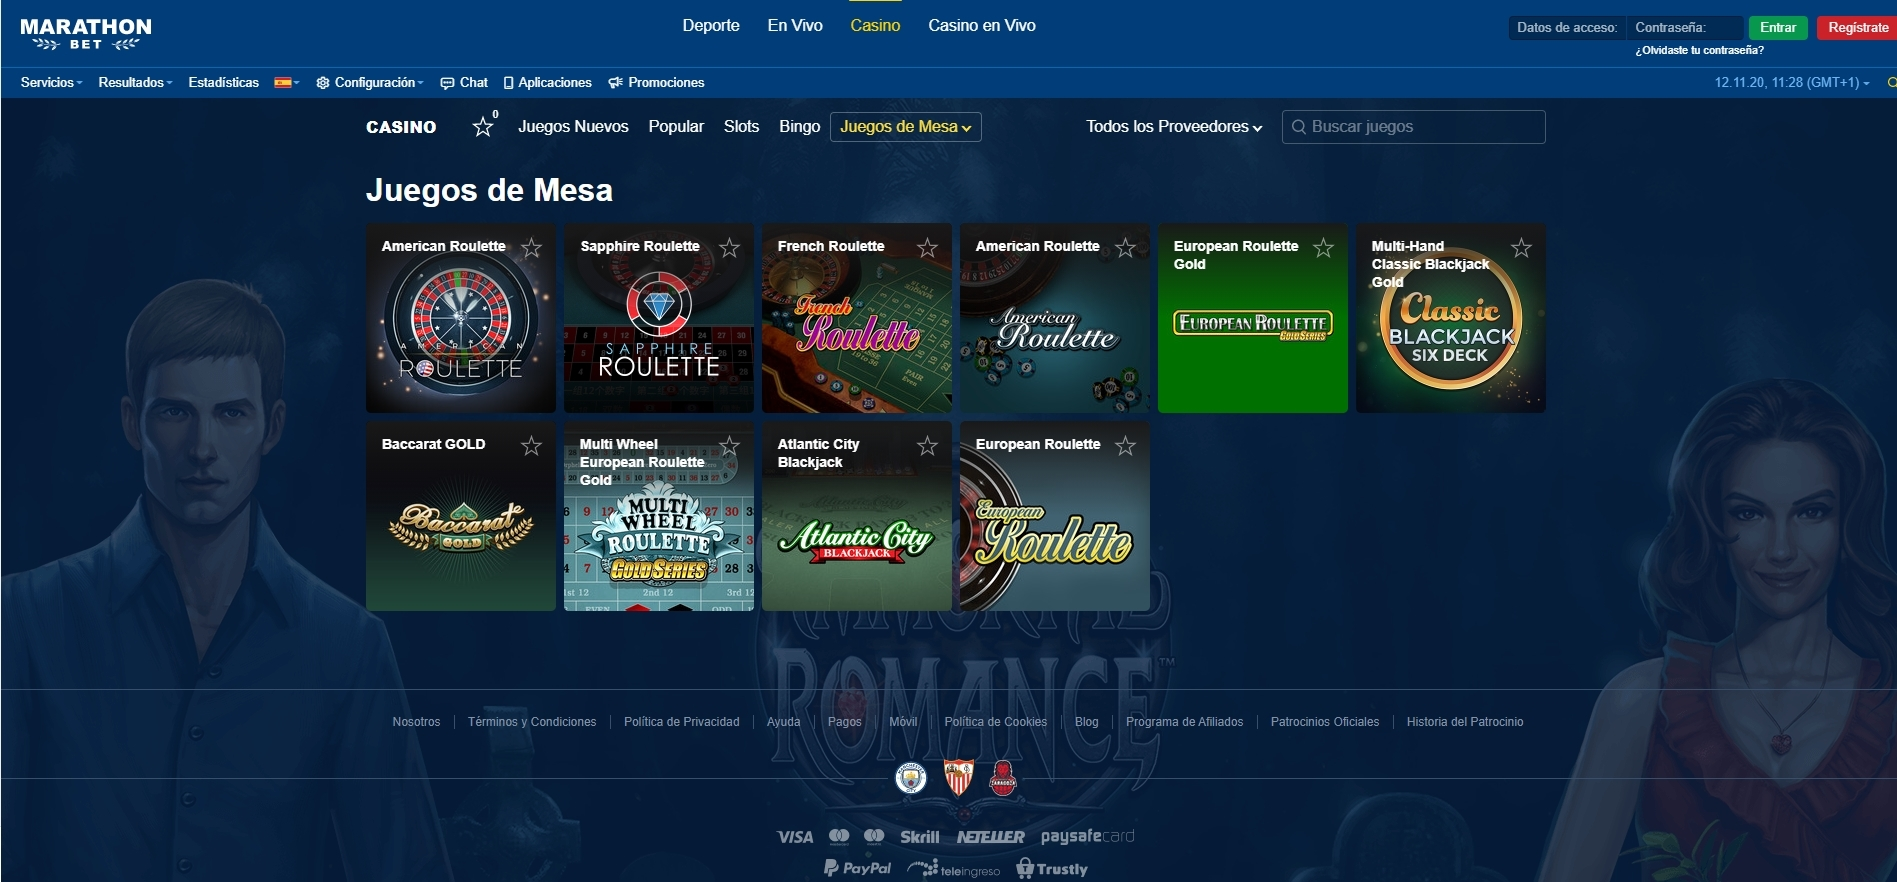Favorite the Baccarat GOLD game

click(x=532, y=445)
